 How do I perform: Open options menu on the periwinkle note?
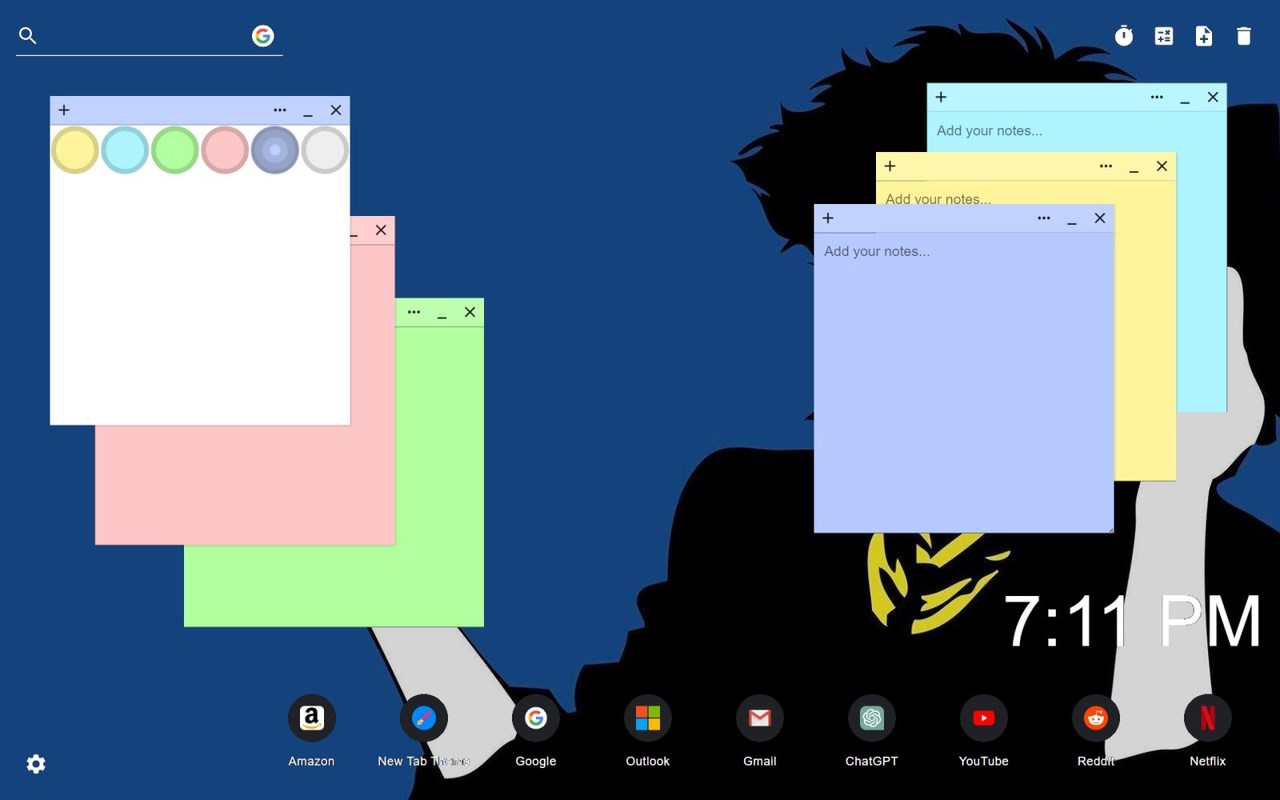[1044, 218]
